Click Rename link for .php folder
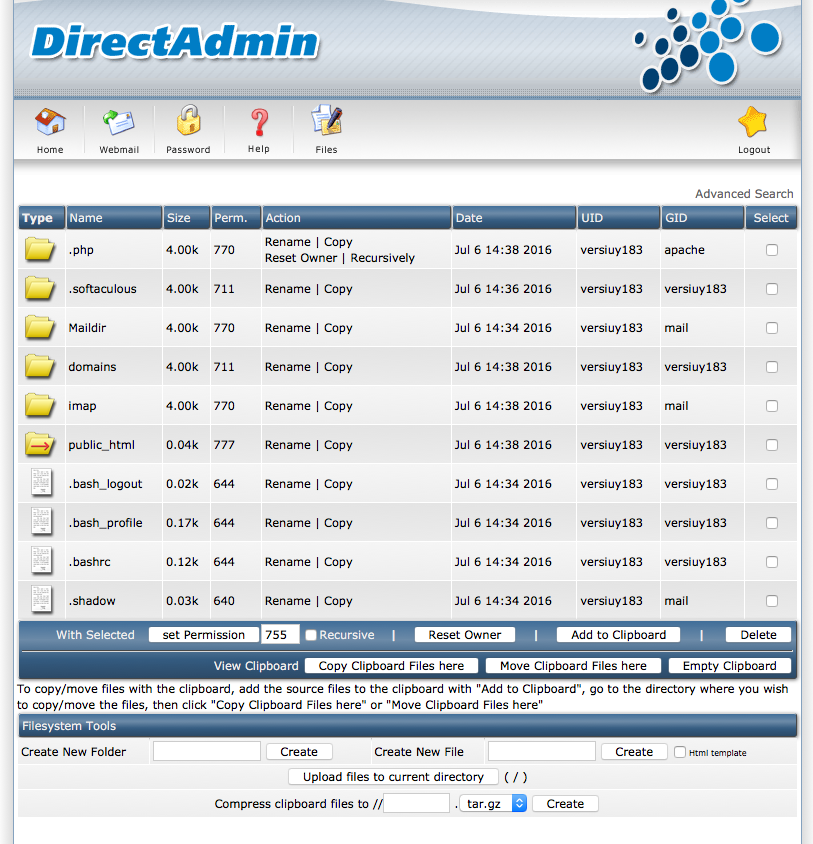 [x=288, y=242]
